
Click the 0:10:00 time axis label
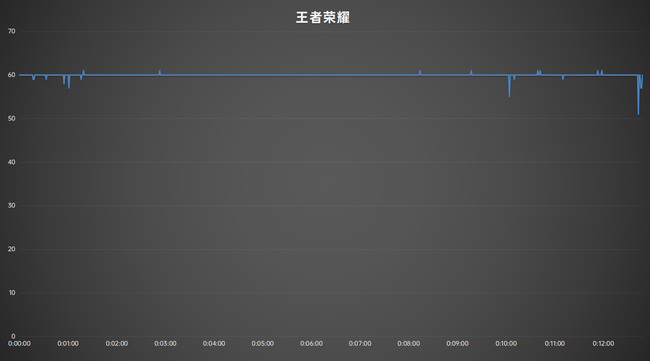506,344
